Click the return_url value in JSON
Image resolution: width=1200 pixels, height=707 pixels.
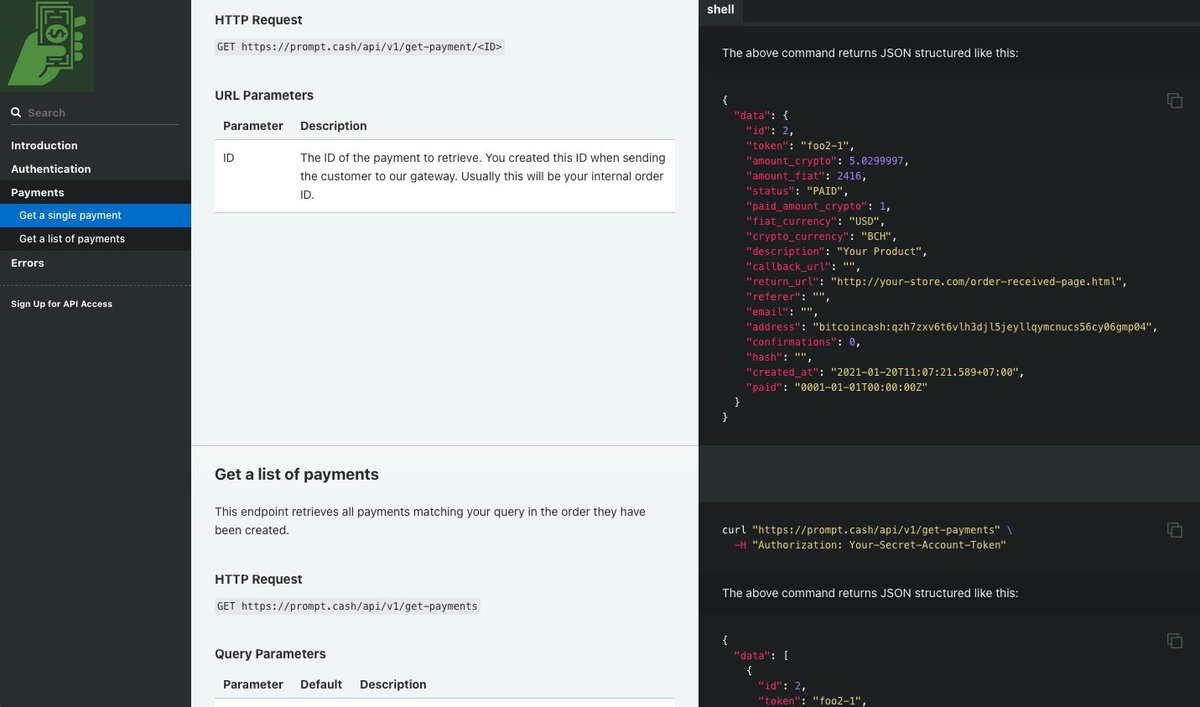(977, 282)
